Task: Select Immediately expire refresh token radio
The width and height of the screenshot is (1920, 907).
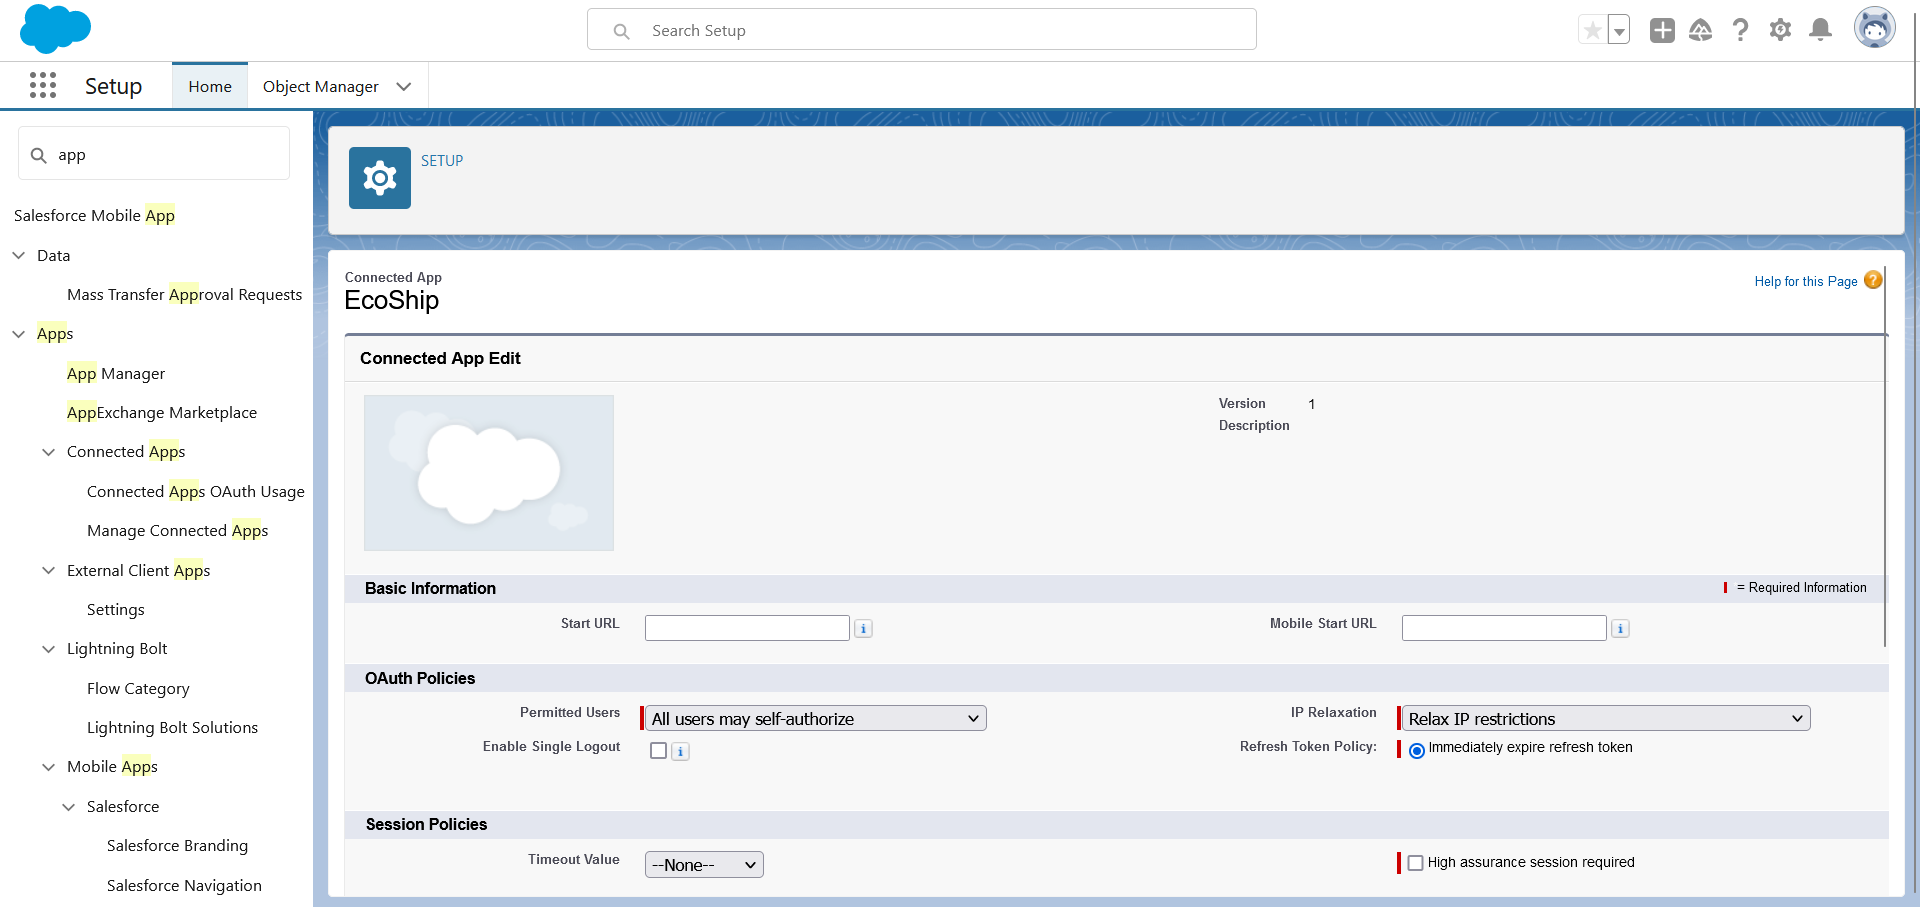Action: pos(1417,750)
